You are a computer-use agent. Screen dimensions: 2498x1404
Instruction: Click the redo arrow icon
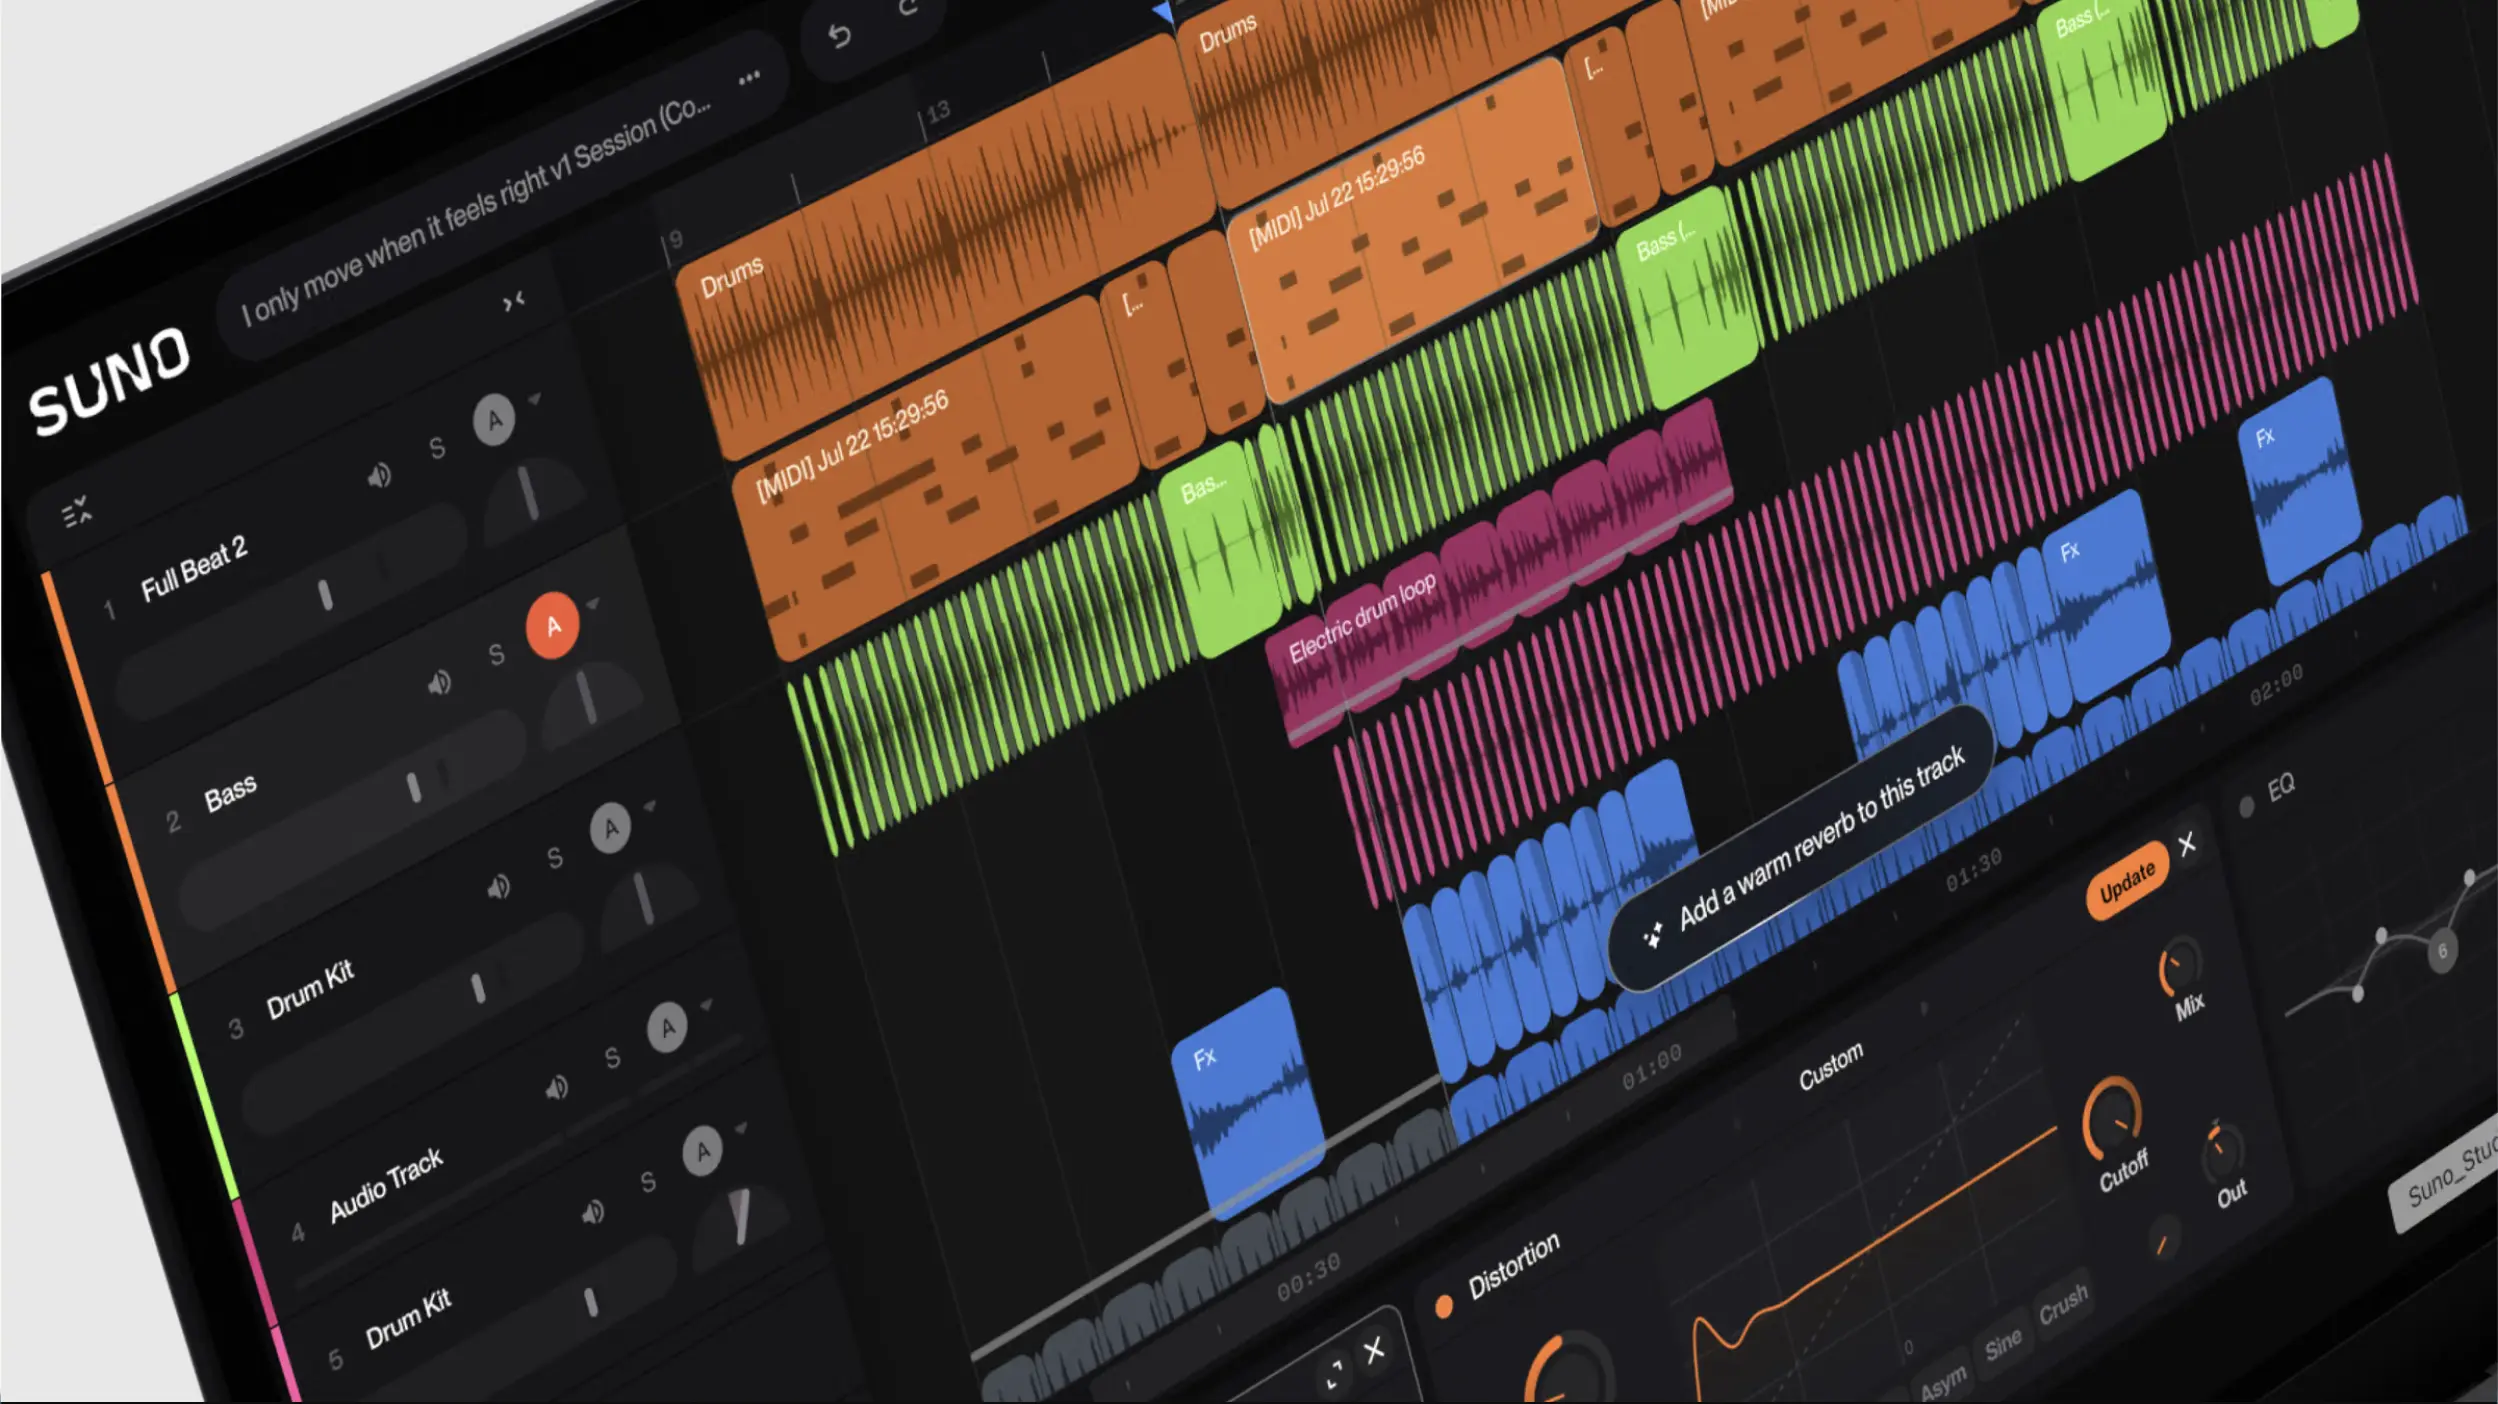click(x=908, y=8)
